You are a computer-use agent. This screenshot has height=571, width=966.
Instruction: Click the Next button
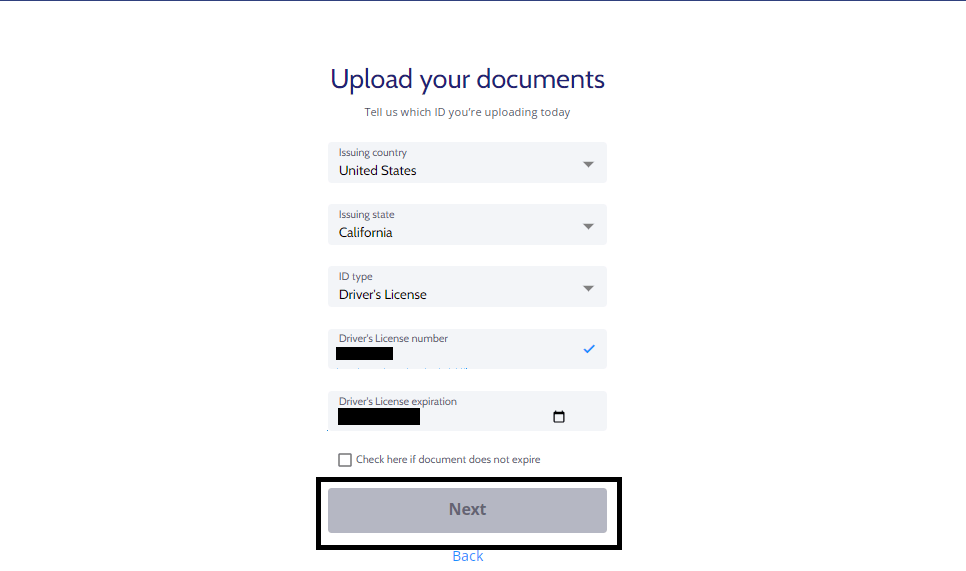coord(467,510)
